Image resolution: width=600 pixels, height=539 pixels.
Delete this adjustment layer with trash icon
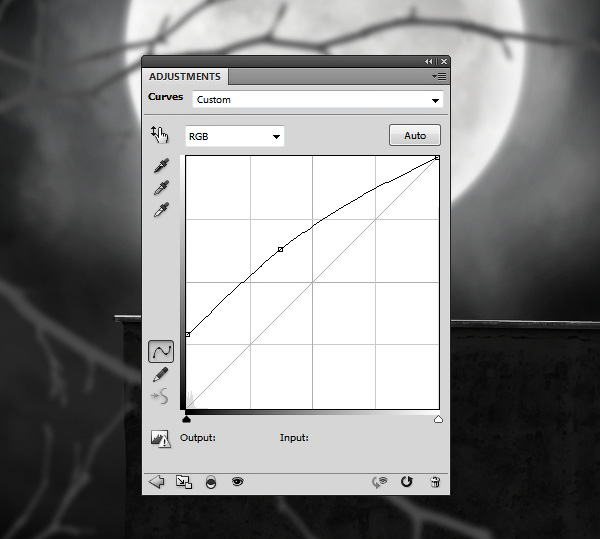(435, 482)
